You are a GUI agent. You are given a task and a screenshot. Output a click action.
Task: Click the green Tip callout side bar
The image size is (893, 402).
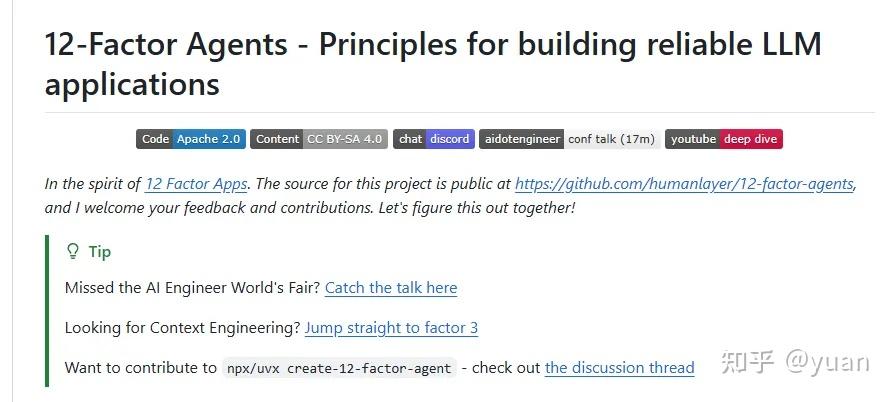pyautogui.click(x=47, y=310)
